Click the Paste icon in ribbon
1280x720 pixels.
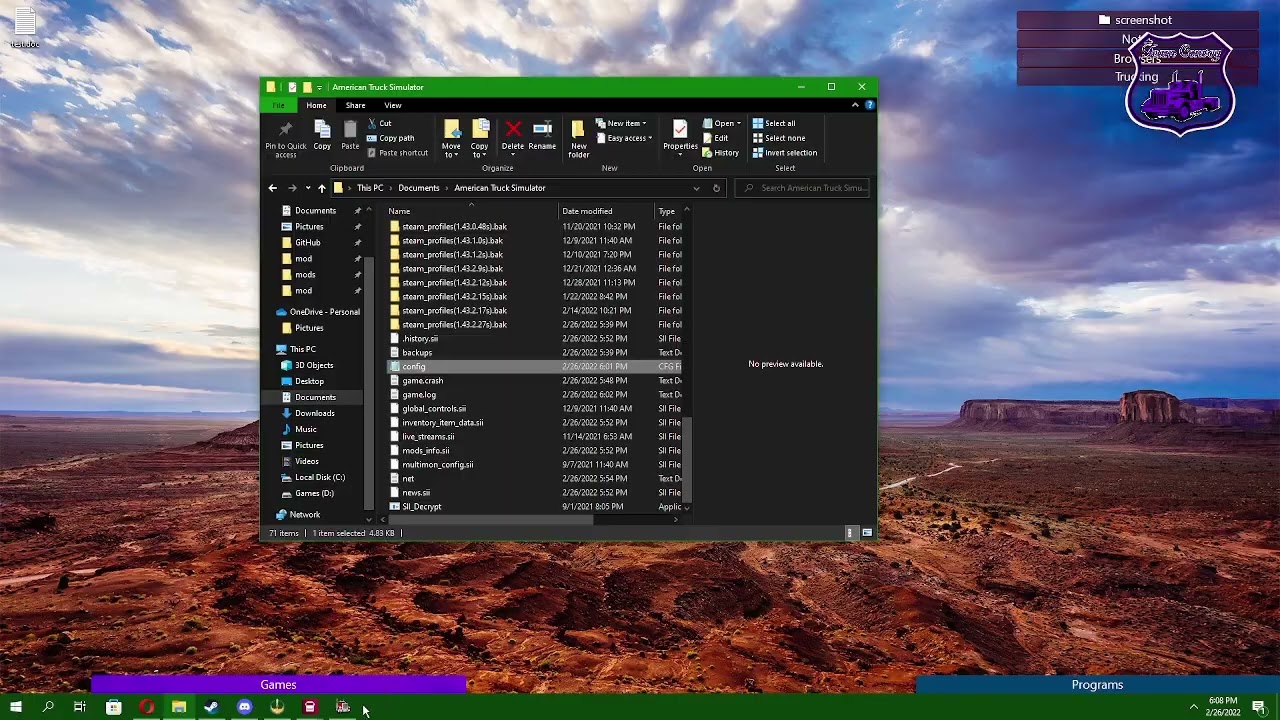click(x=350, y=136)
